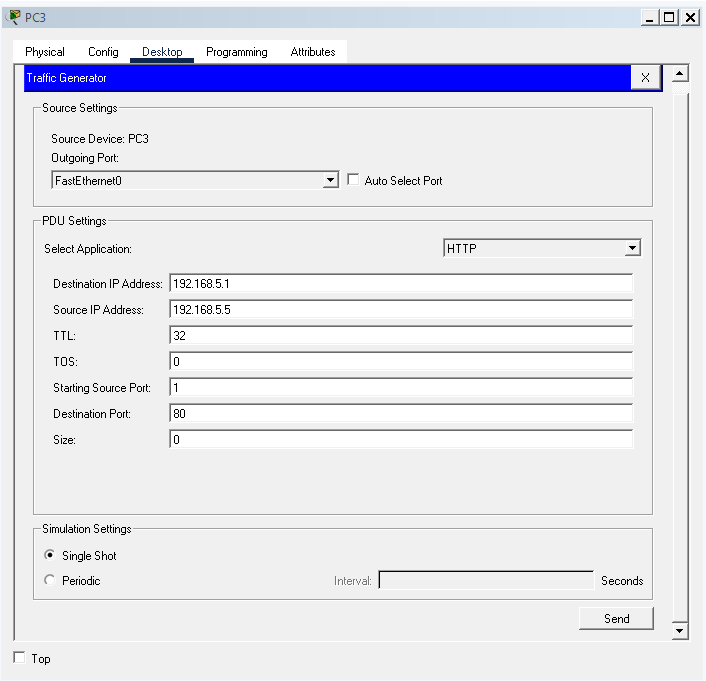
Task: Select the Destination Port field
Action: coord(400,413)
